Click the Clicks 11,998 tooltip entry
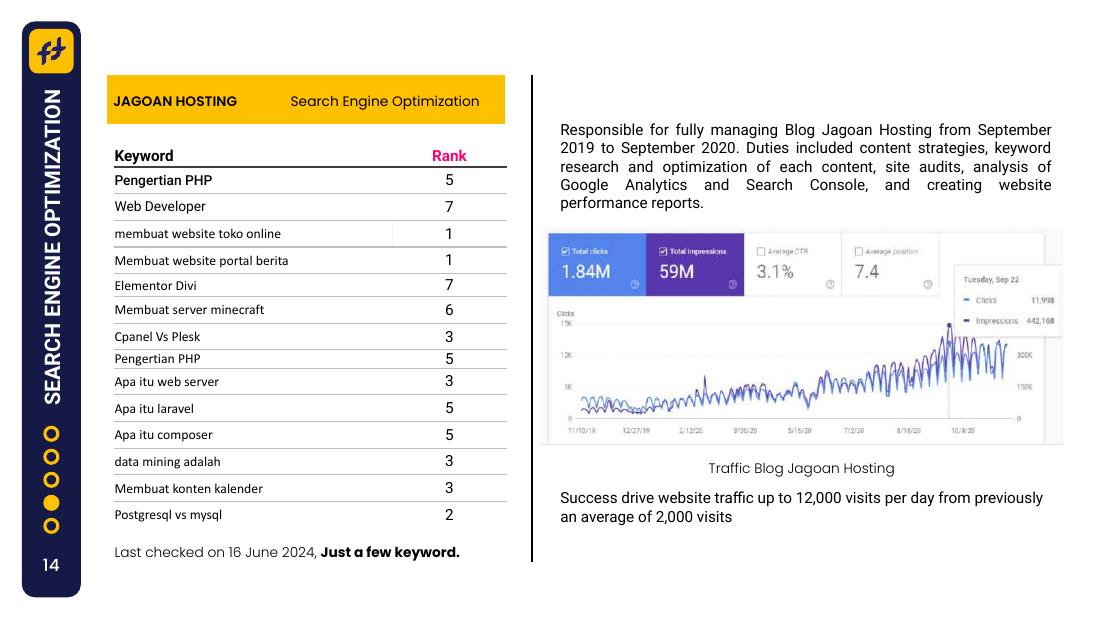The width and height of the screenshot is (1100, 619). pyautogui.click(x=1009, y=300)
